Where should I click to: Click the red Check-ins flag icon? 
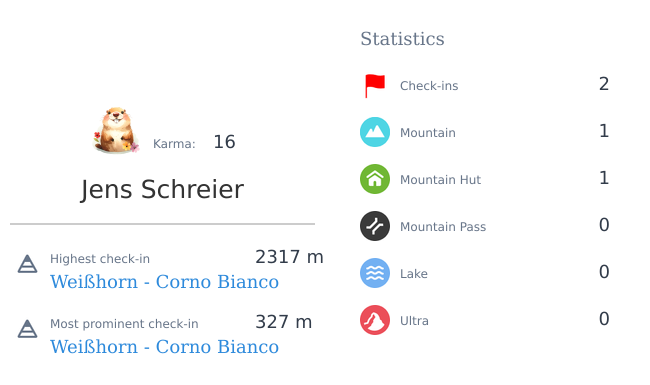375,86
